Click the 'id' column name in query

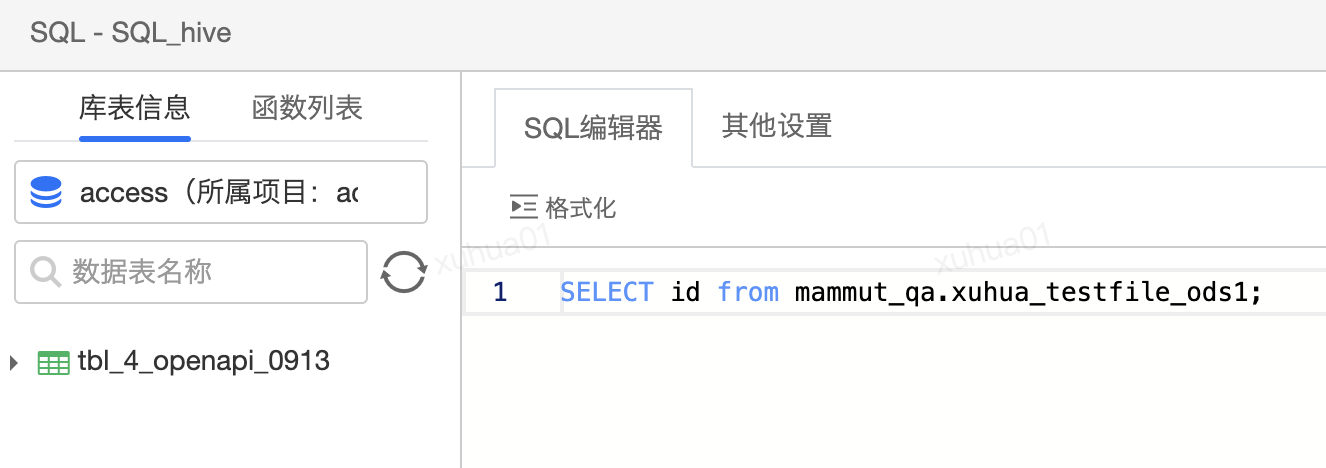(x=685, y=292)
